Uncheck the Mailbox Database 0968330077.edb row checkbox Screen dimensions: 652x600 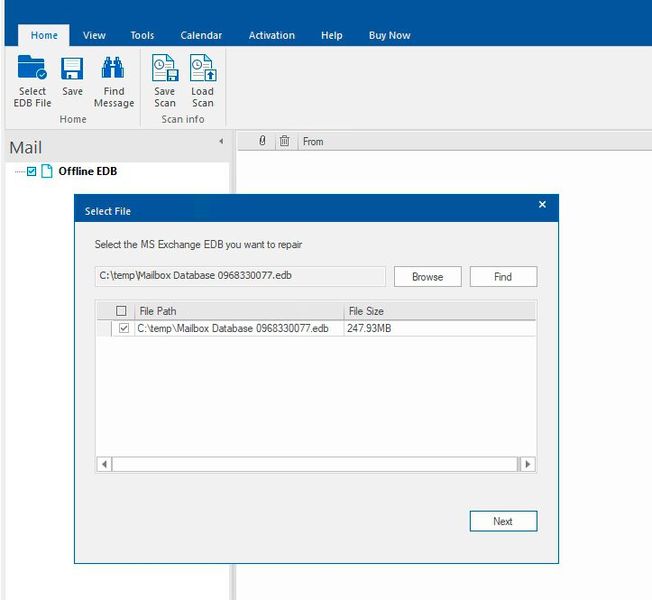tap(124, 328)
